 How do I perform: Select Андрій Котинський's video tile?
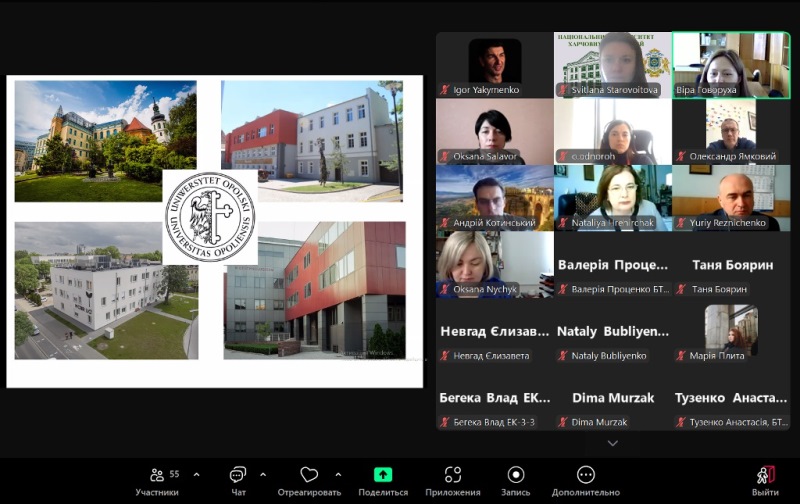495,198
